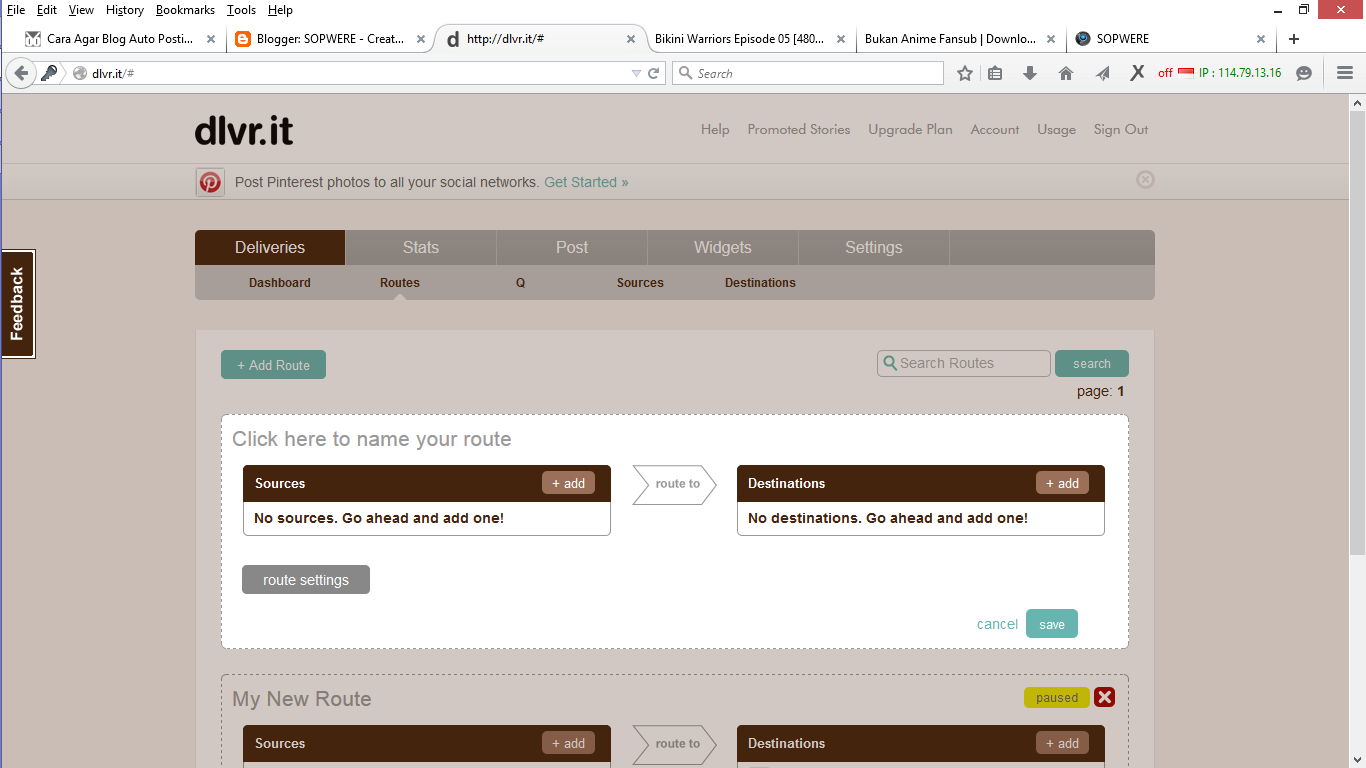
Task: Open the Dashboard sub-tab
Action: 280,283
